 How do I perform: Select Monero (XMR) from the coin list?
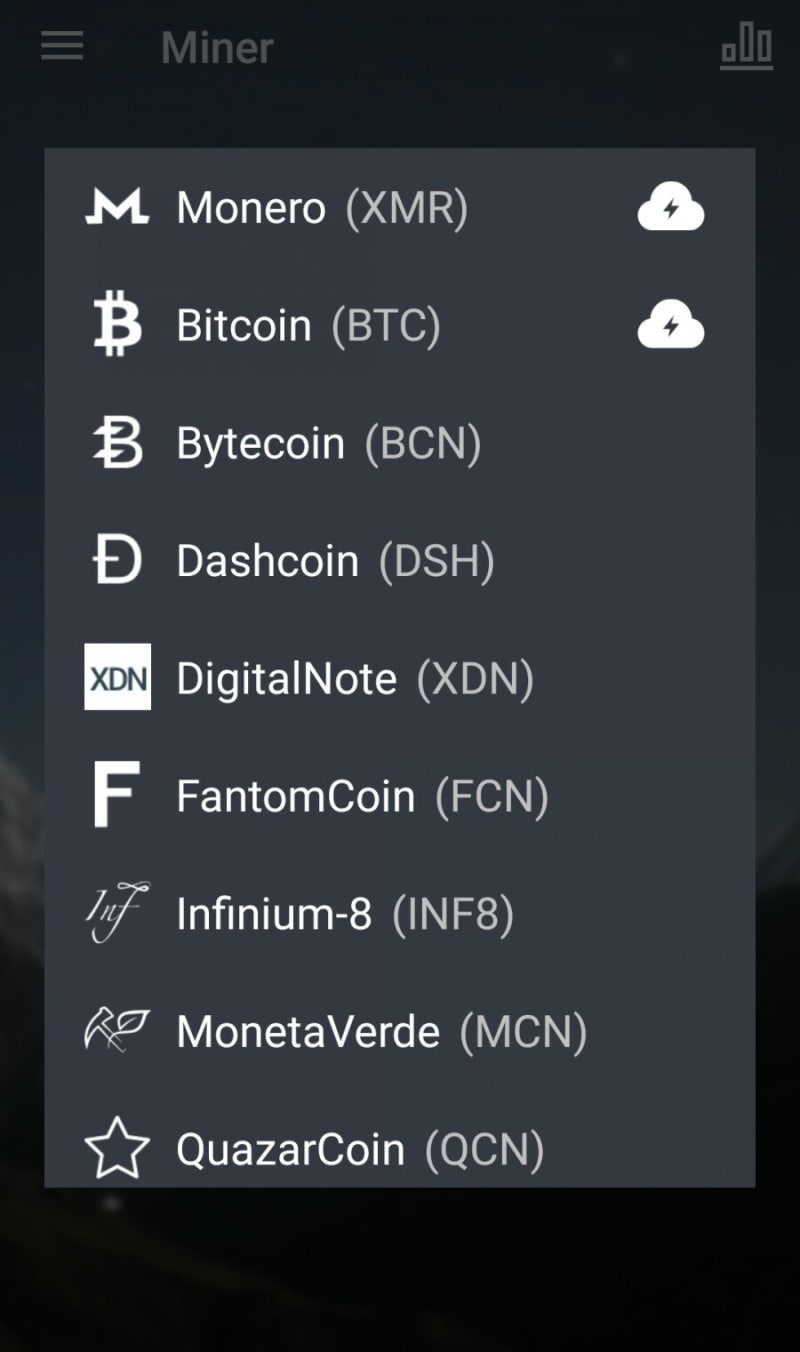coord(322,208)
